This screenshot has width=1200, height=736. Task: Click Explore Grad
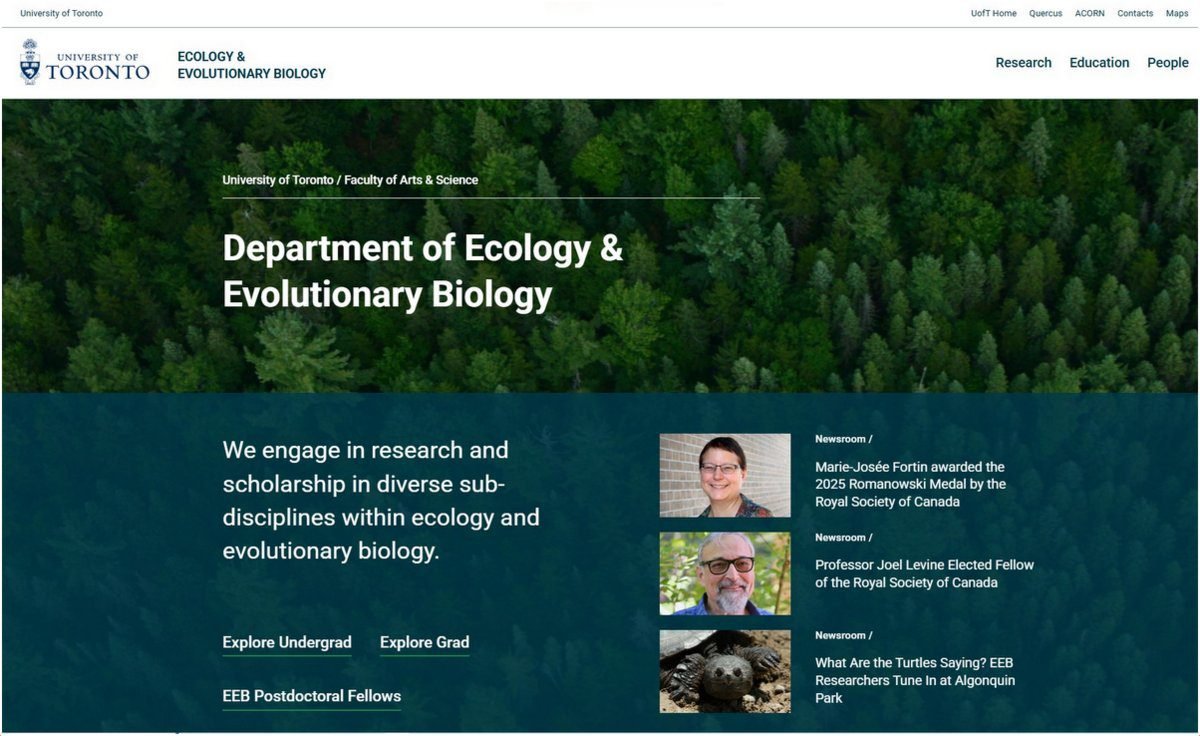point(424,642)
